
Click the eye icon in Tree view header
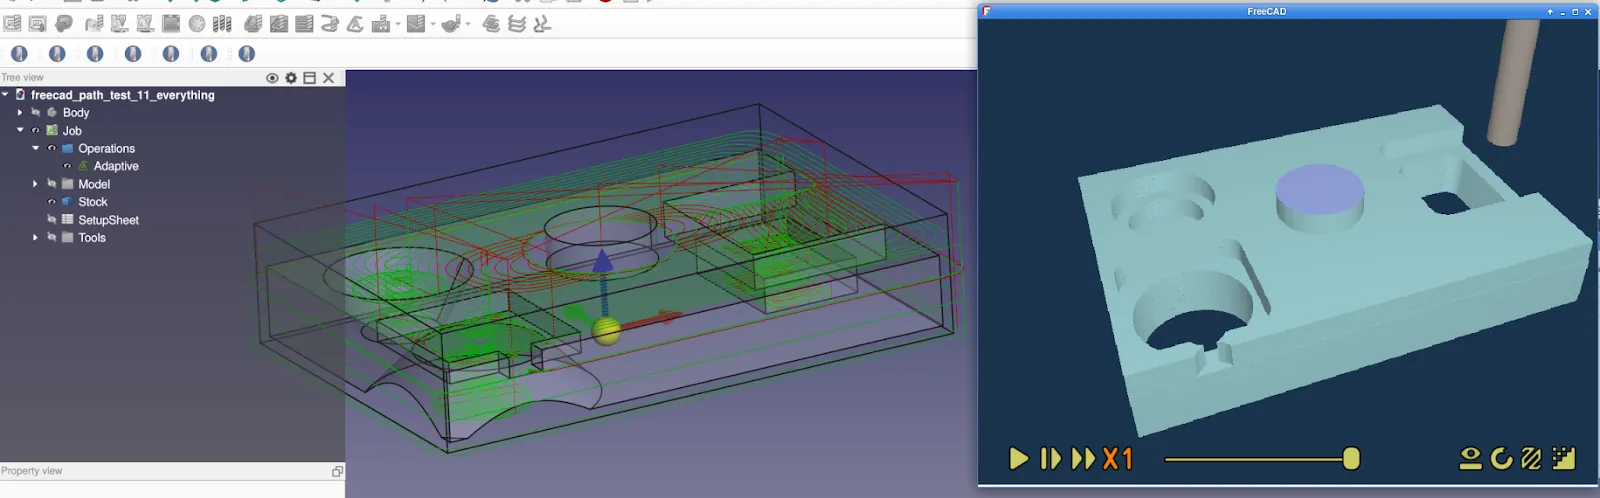[272, 78]
